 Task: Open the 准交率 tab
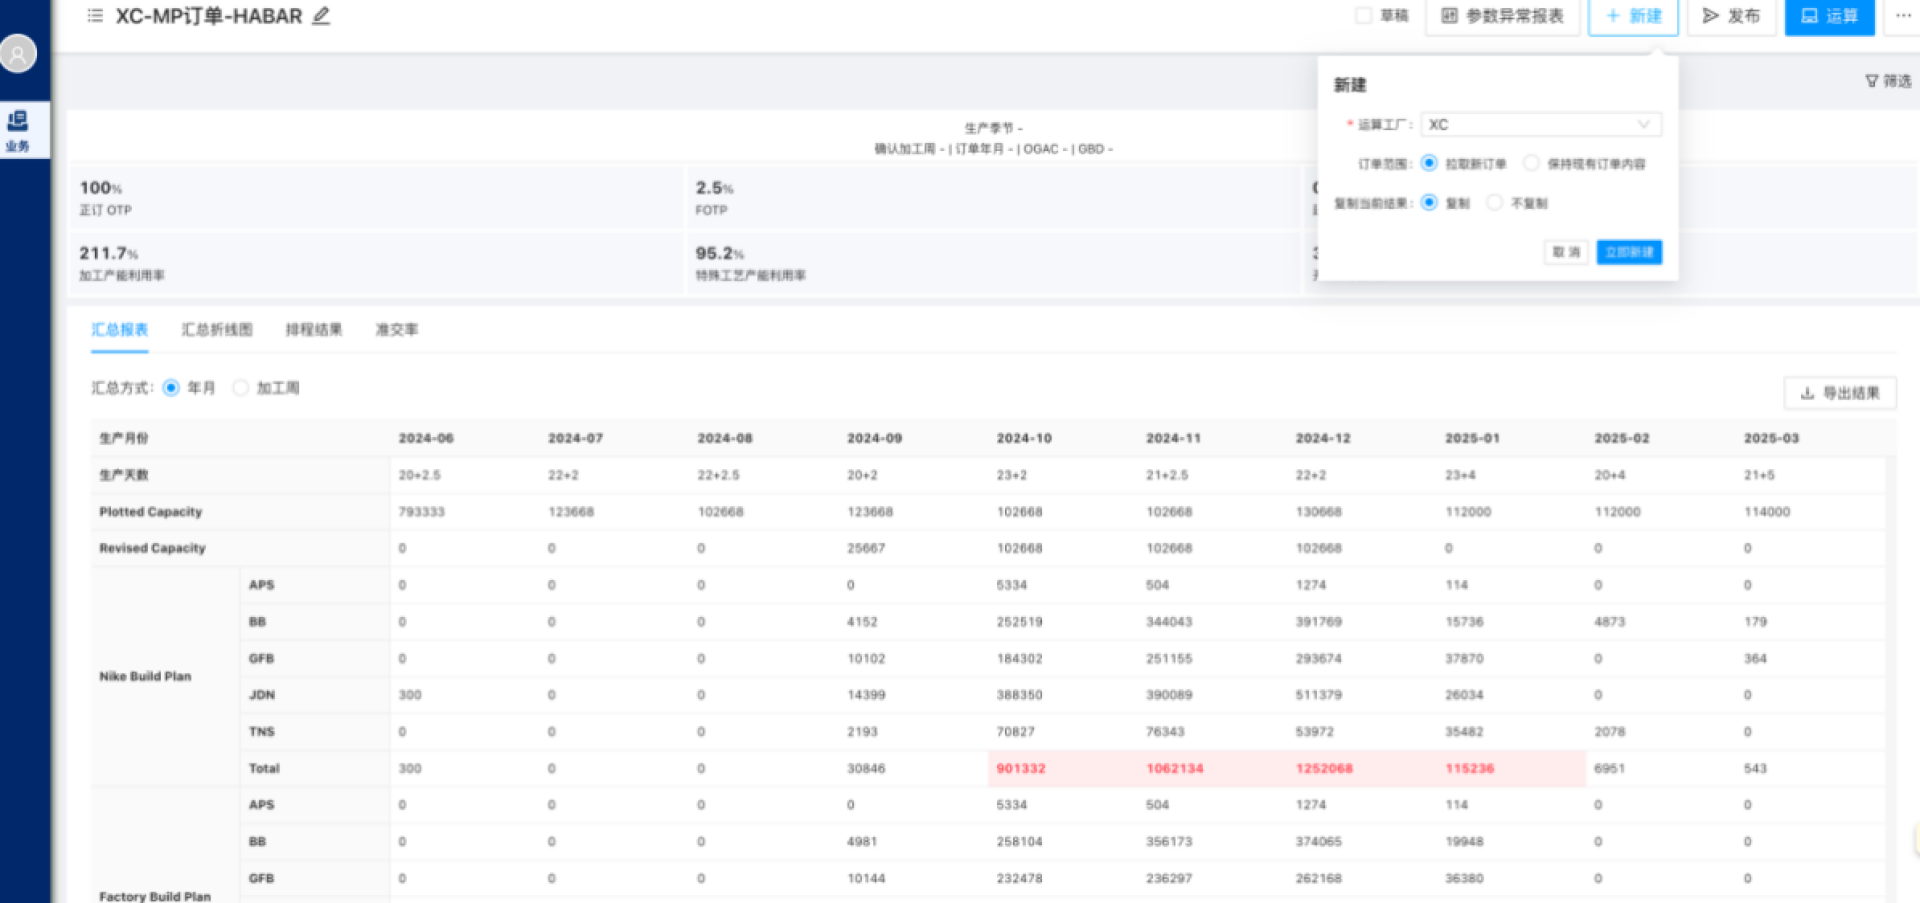click(397, 330)
